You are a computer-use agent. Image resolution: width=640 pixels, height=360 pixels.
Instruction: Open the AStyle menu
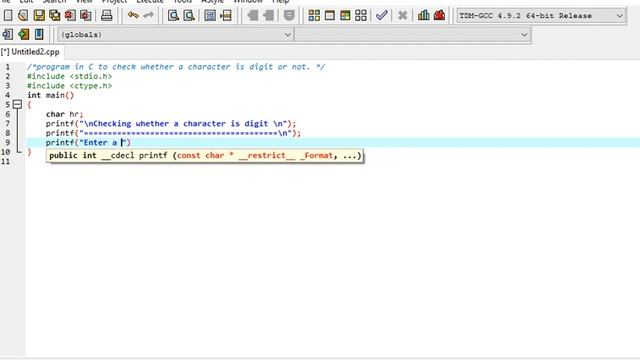click(x=212, y=1)
